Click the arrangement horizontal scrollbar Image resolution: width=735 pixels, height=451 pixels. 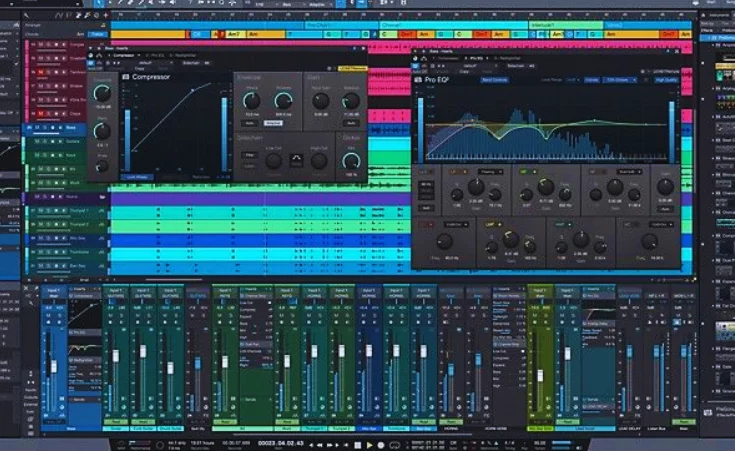173,280
